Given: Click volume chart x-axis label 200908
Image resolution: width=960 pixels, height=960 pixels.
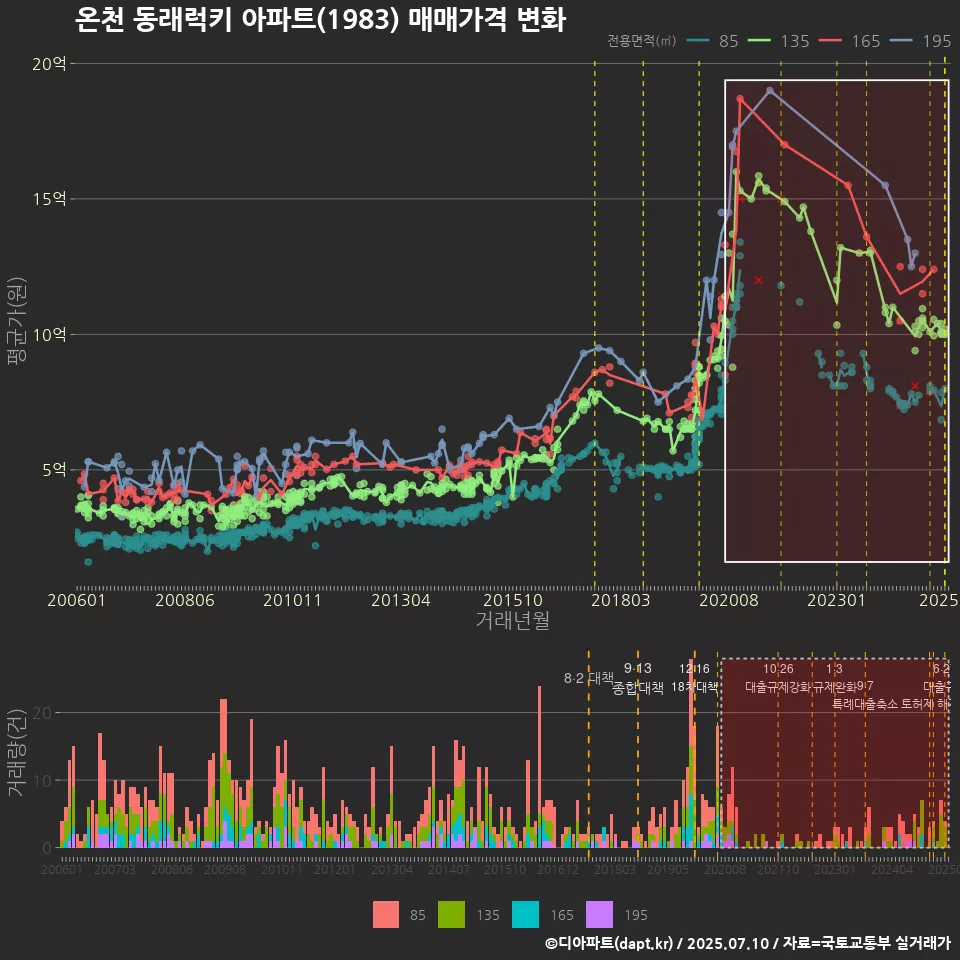Looking at the screenshot, I should click(x=225, y=869).
